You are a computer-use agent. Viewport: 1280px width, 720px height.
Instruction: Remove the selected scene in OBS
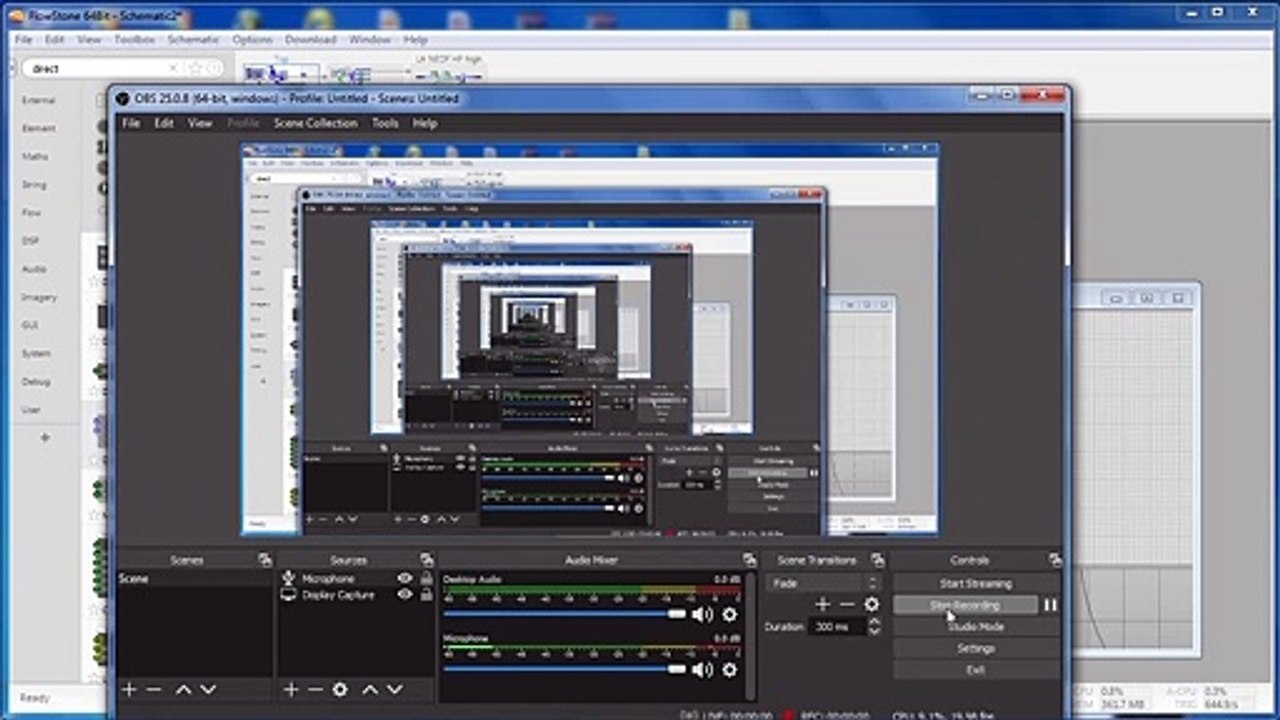point(153,689)
